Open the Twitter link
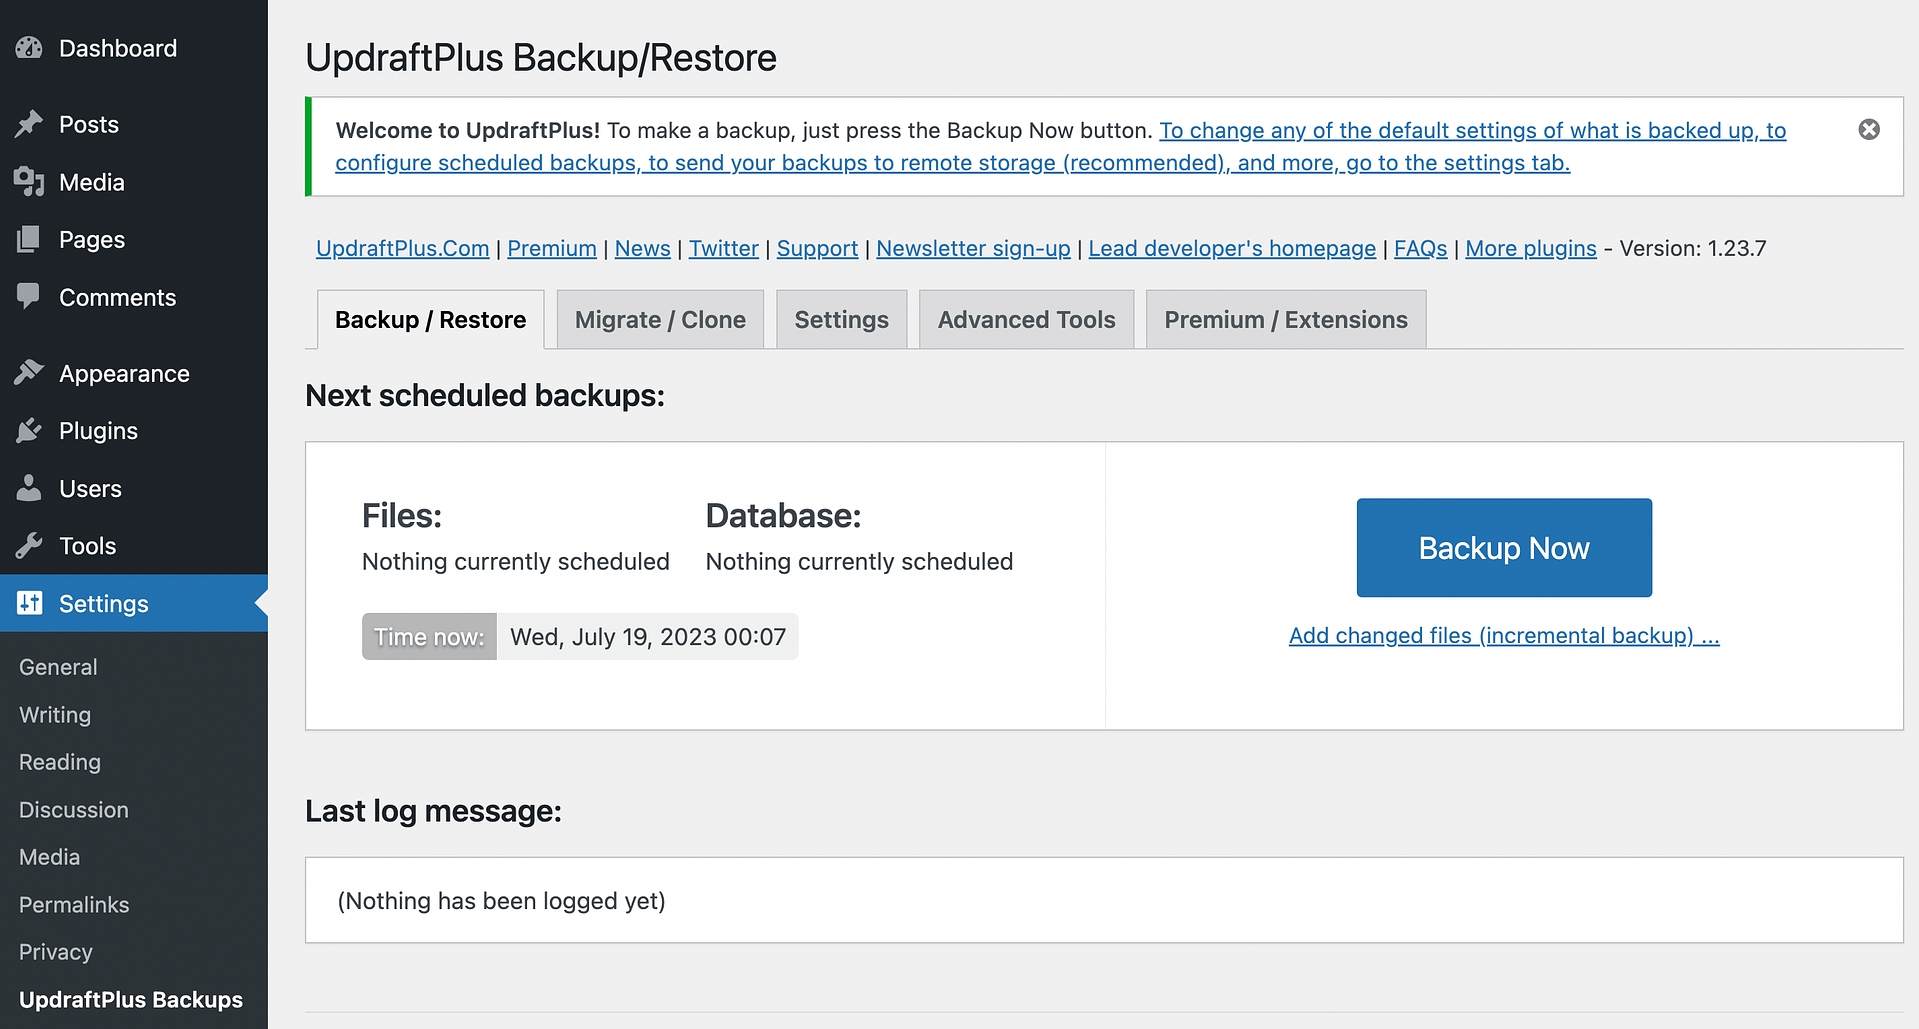This screenshot has height=1029, width=1919. [724, 248]
